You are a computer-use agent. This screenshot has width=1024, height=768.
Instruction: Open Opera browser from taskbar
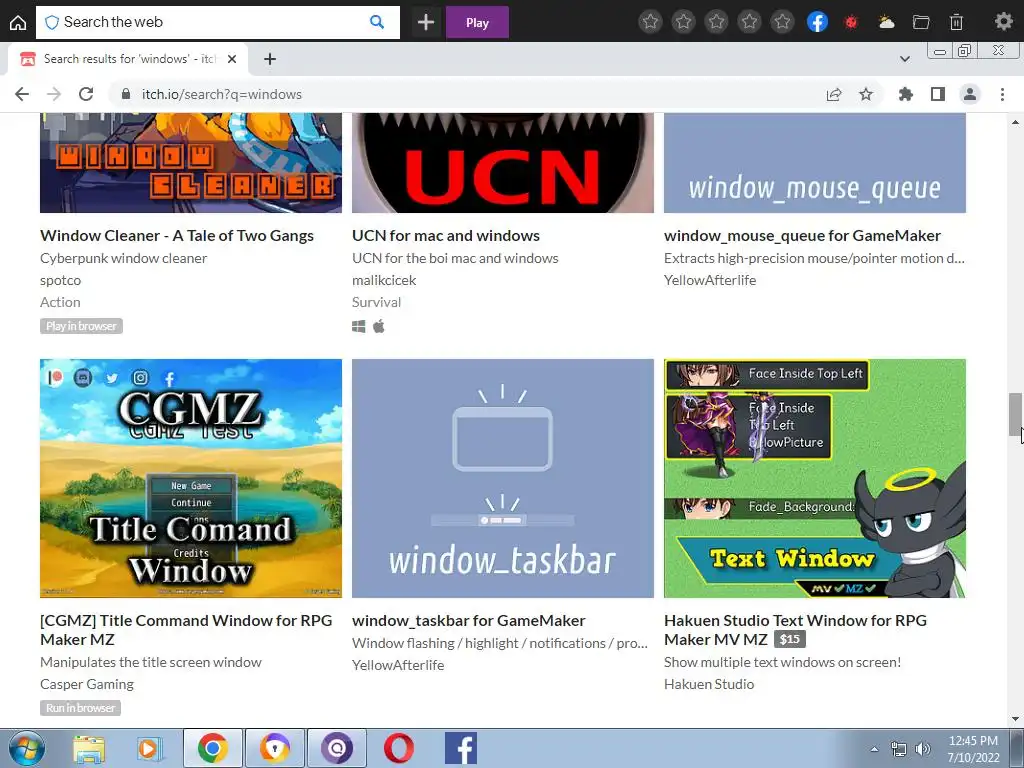(x=398, y=748)
